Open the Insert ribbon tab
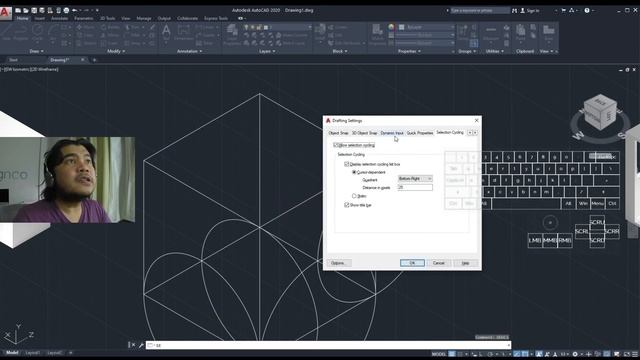The width and height of the screenshot is (640, 360). pos(40,18)
